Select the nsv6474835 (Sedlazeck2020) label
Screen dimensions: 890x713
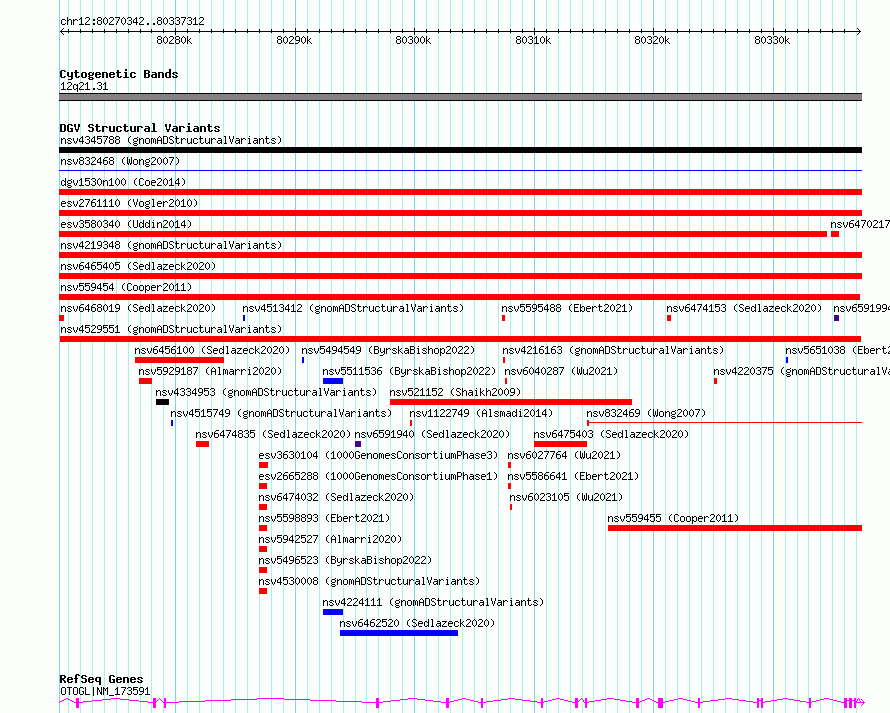click(273, 434)
